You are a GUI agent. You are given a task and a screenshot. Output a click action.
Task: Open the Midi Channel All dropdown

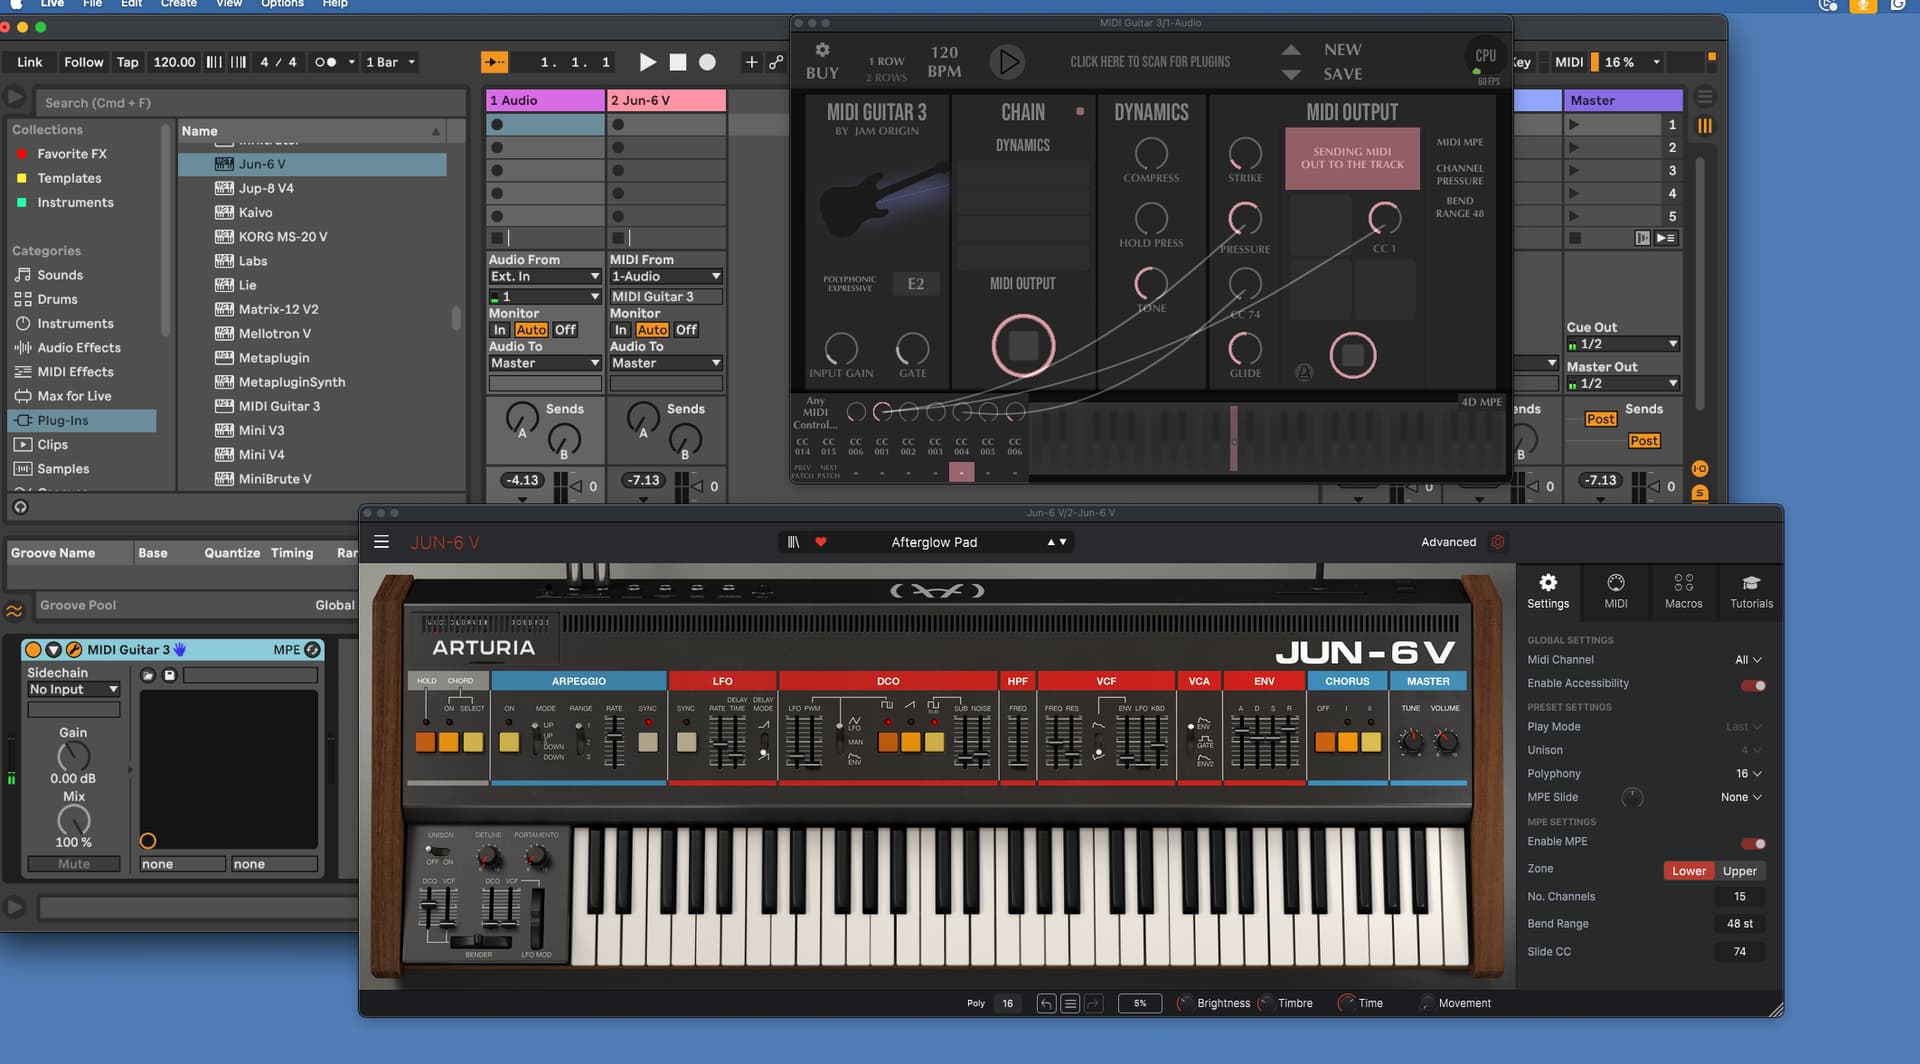coord(1748,660)
